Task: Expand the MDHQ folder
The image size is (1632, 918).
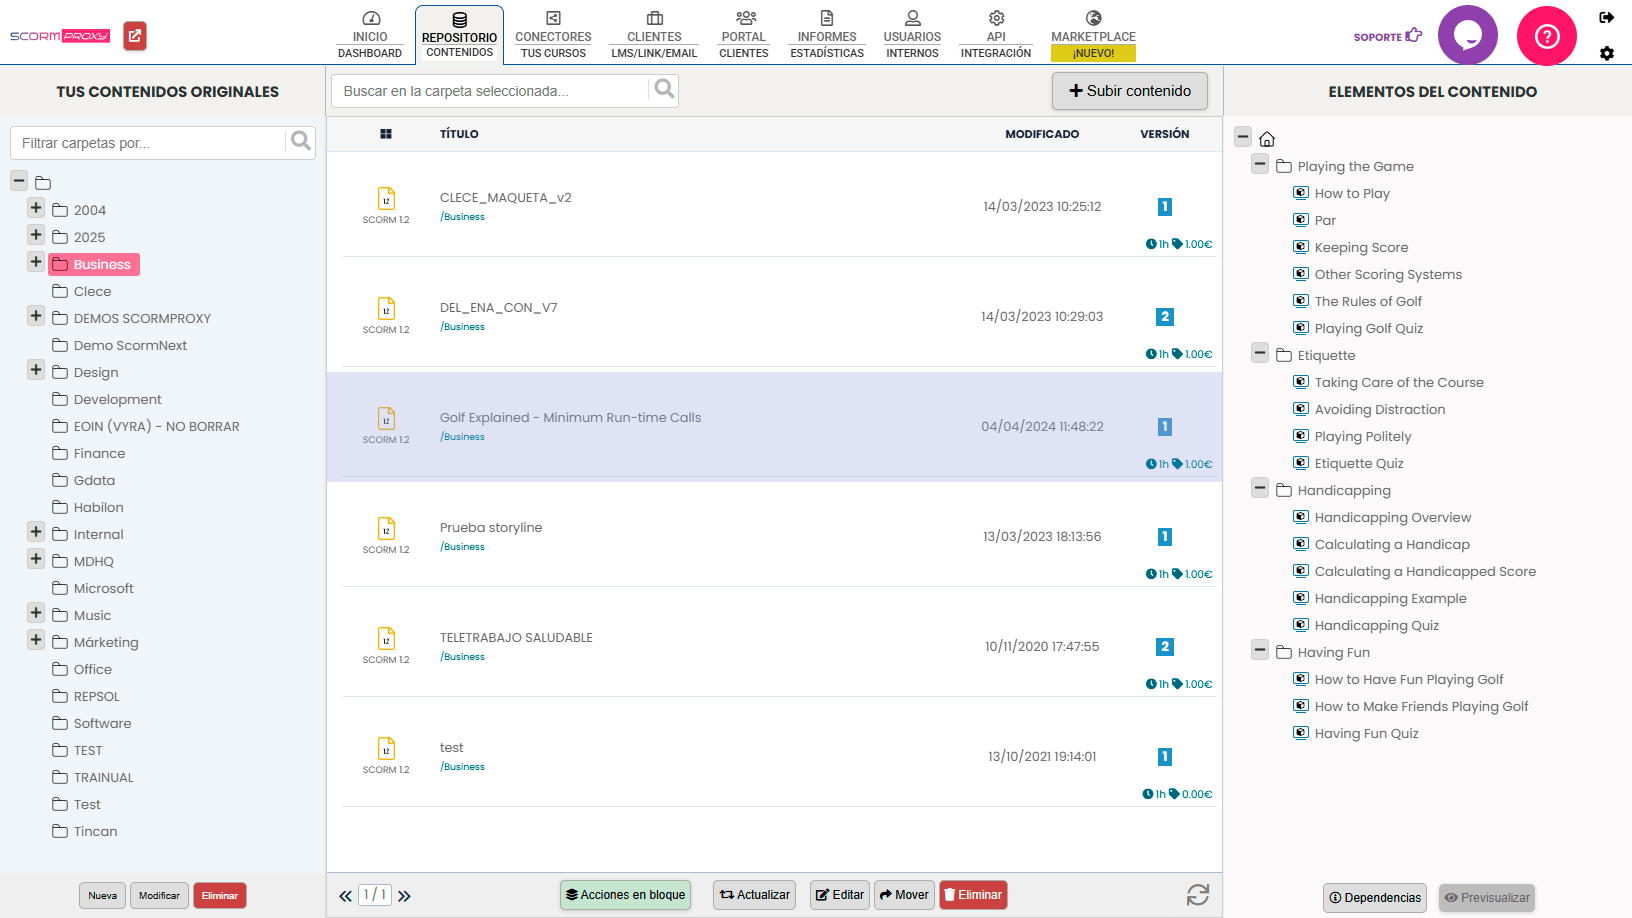Action: [36, 559]
